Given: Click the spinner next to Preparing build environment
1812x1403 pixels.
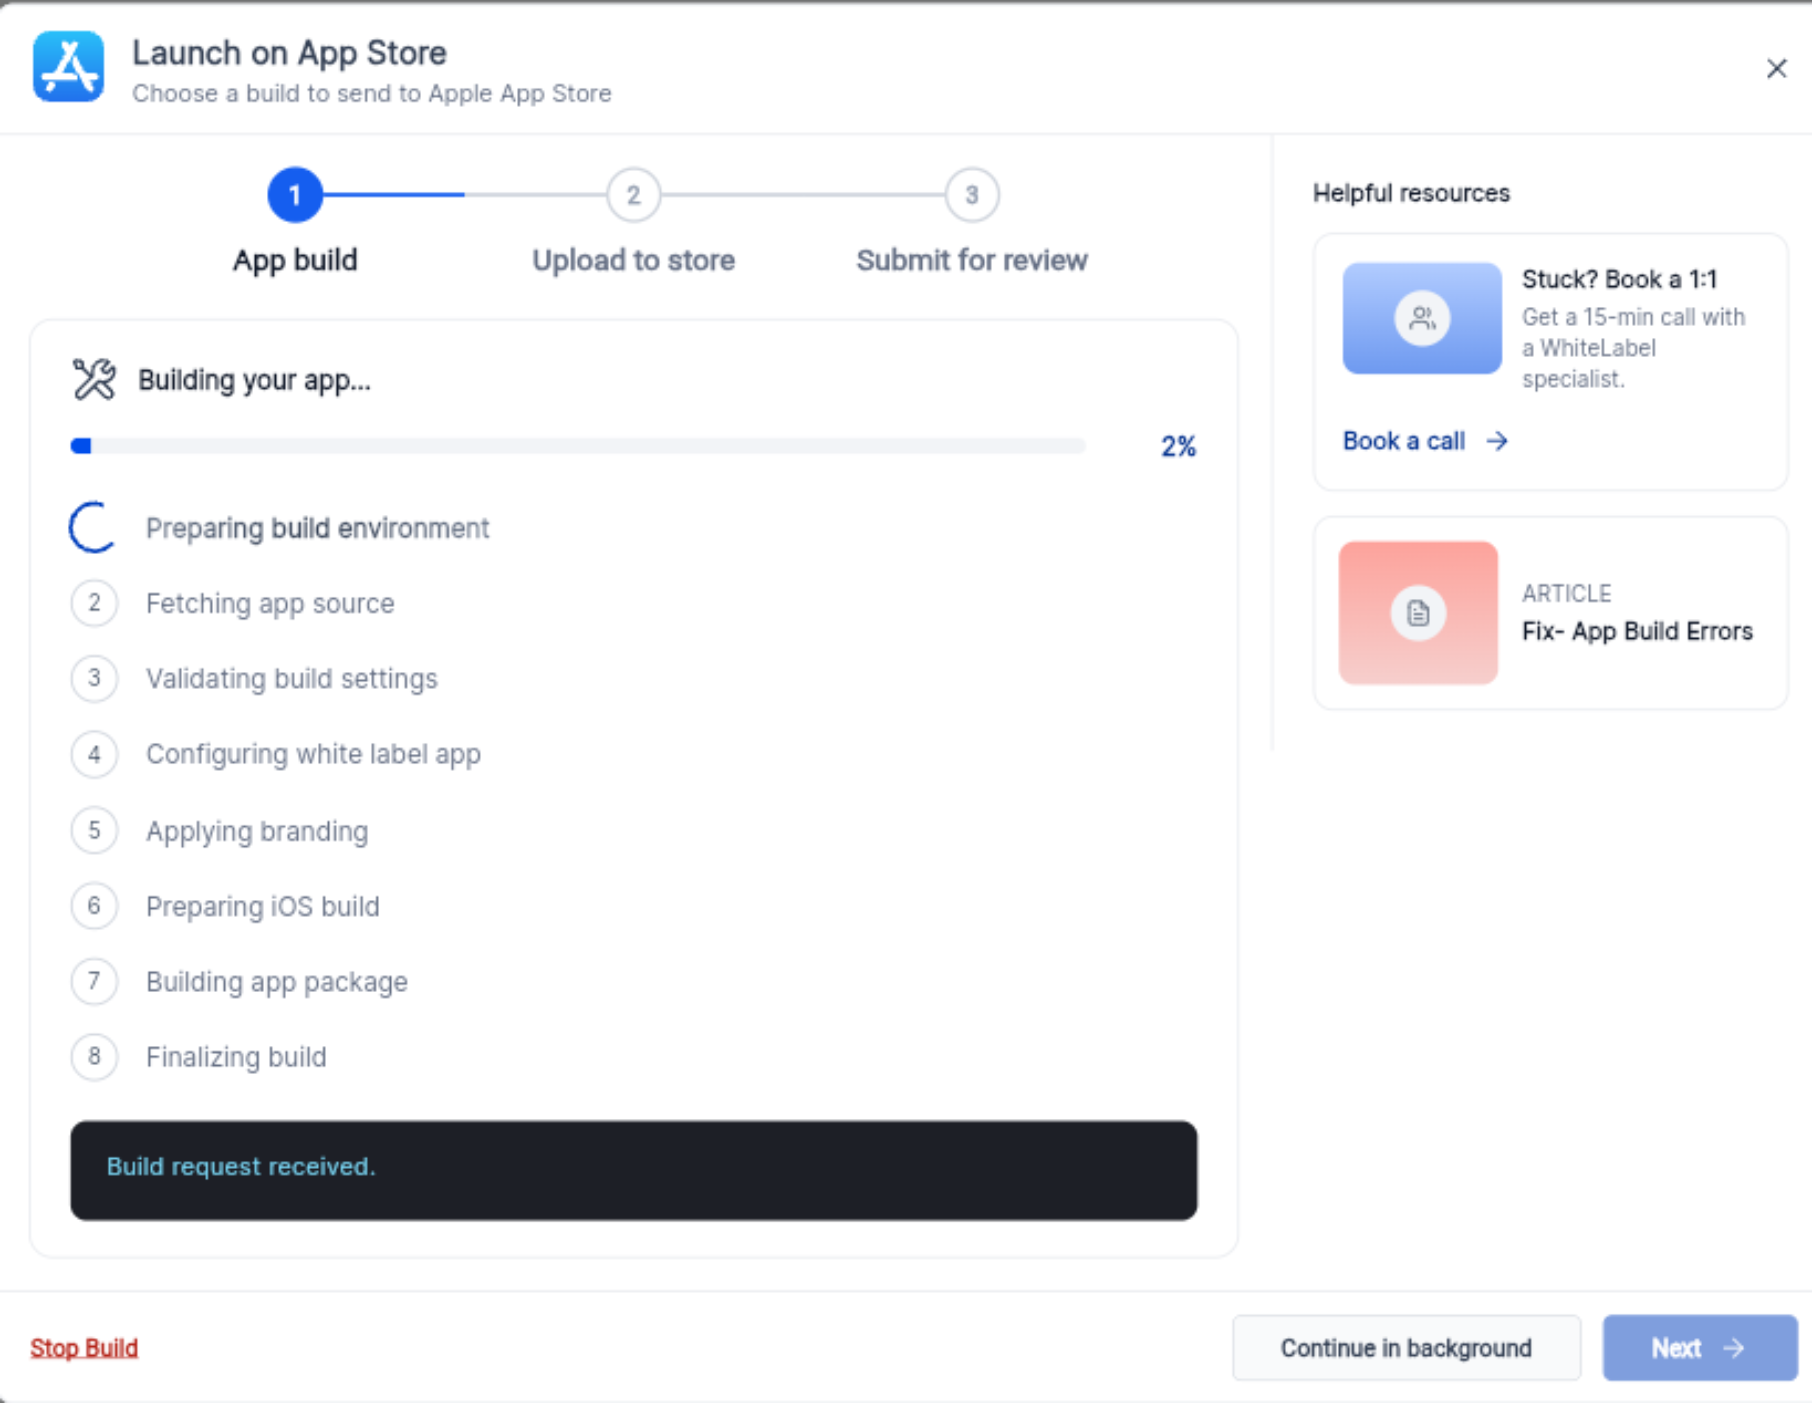Looking at the screenshot, I should 93,527.
